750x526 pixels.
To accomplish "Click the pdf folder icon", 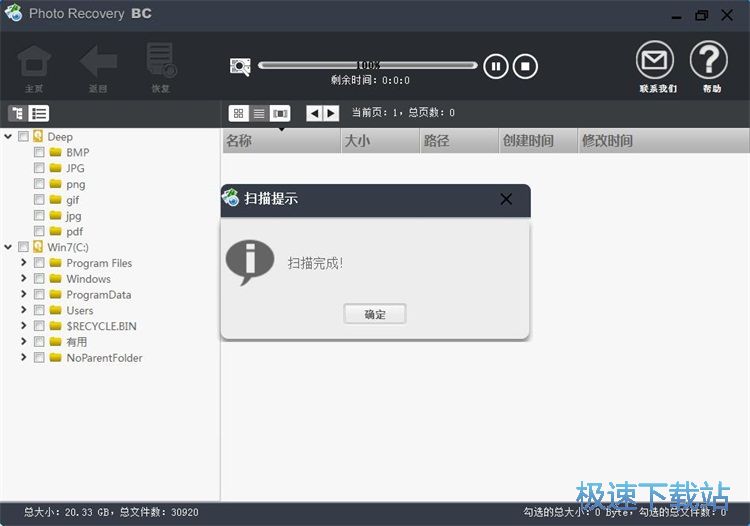I will [55, 231].
